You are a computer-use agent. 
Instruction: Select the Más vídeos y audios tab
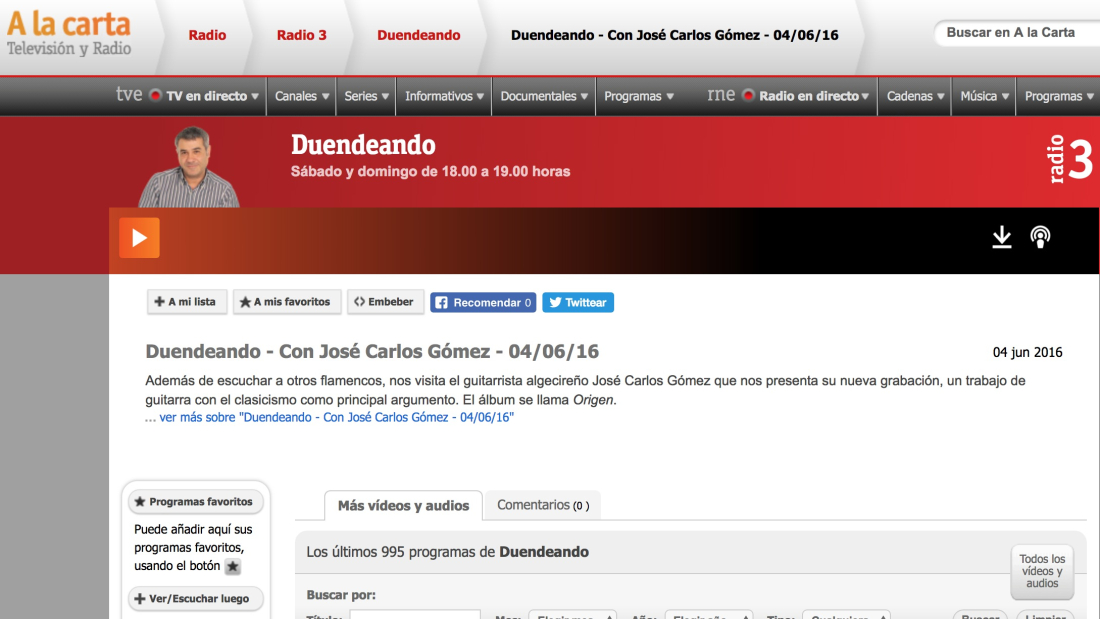pos(403,506)
